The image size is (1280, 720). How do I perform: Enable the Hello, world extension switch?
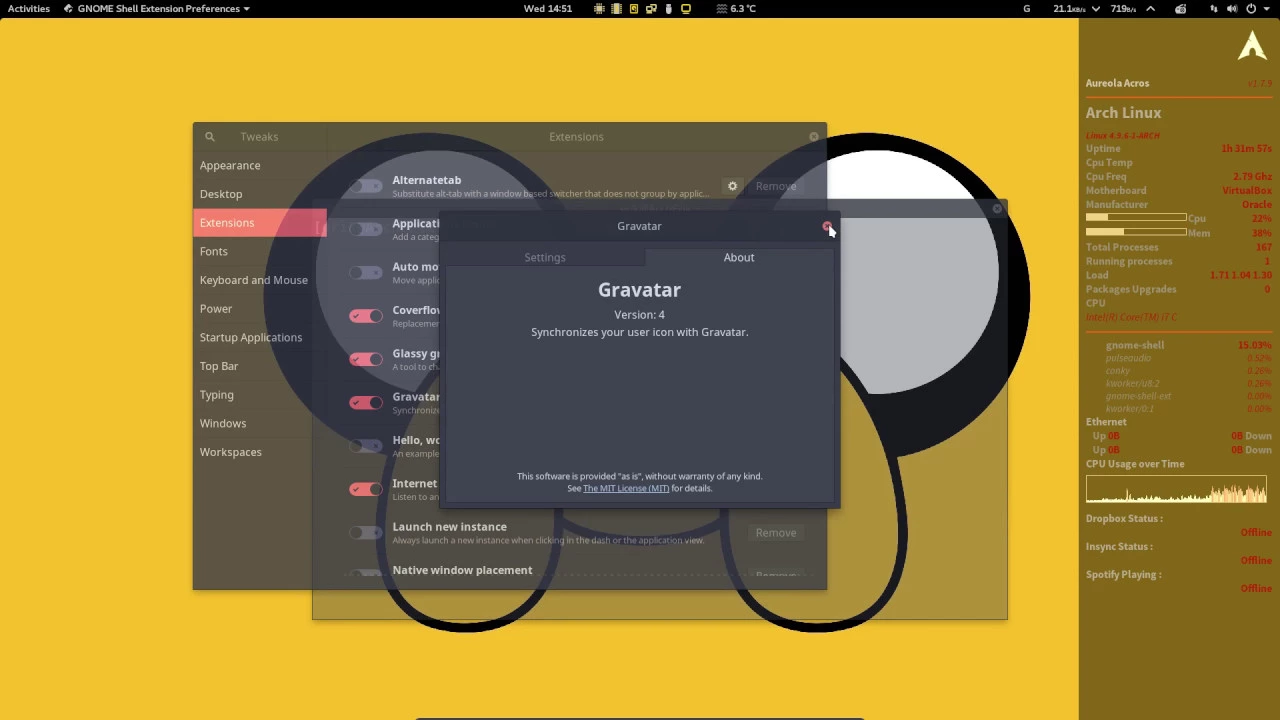pos(366,446)
